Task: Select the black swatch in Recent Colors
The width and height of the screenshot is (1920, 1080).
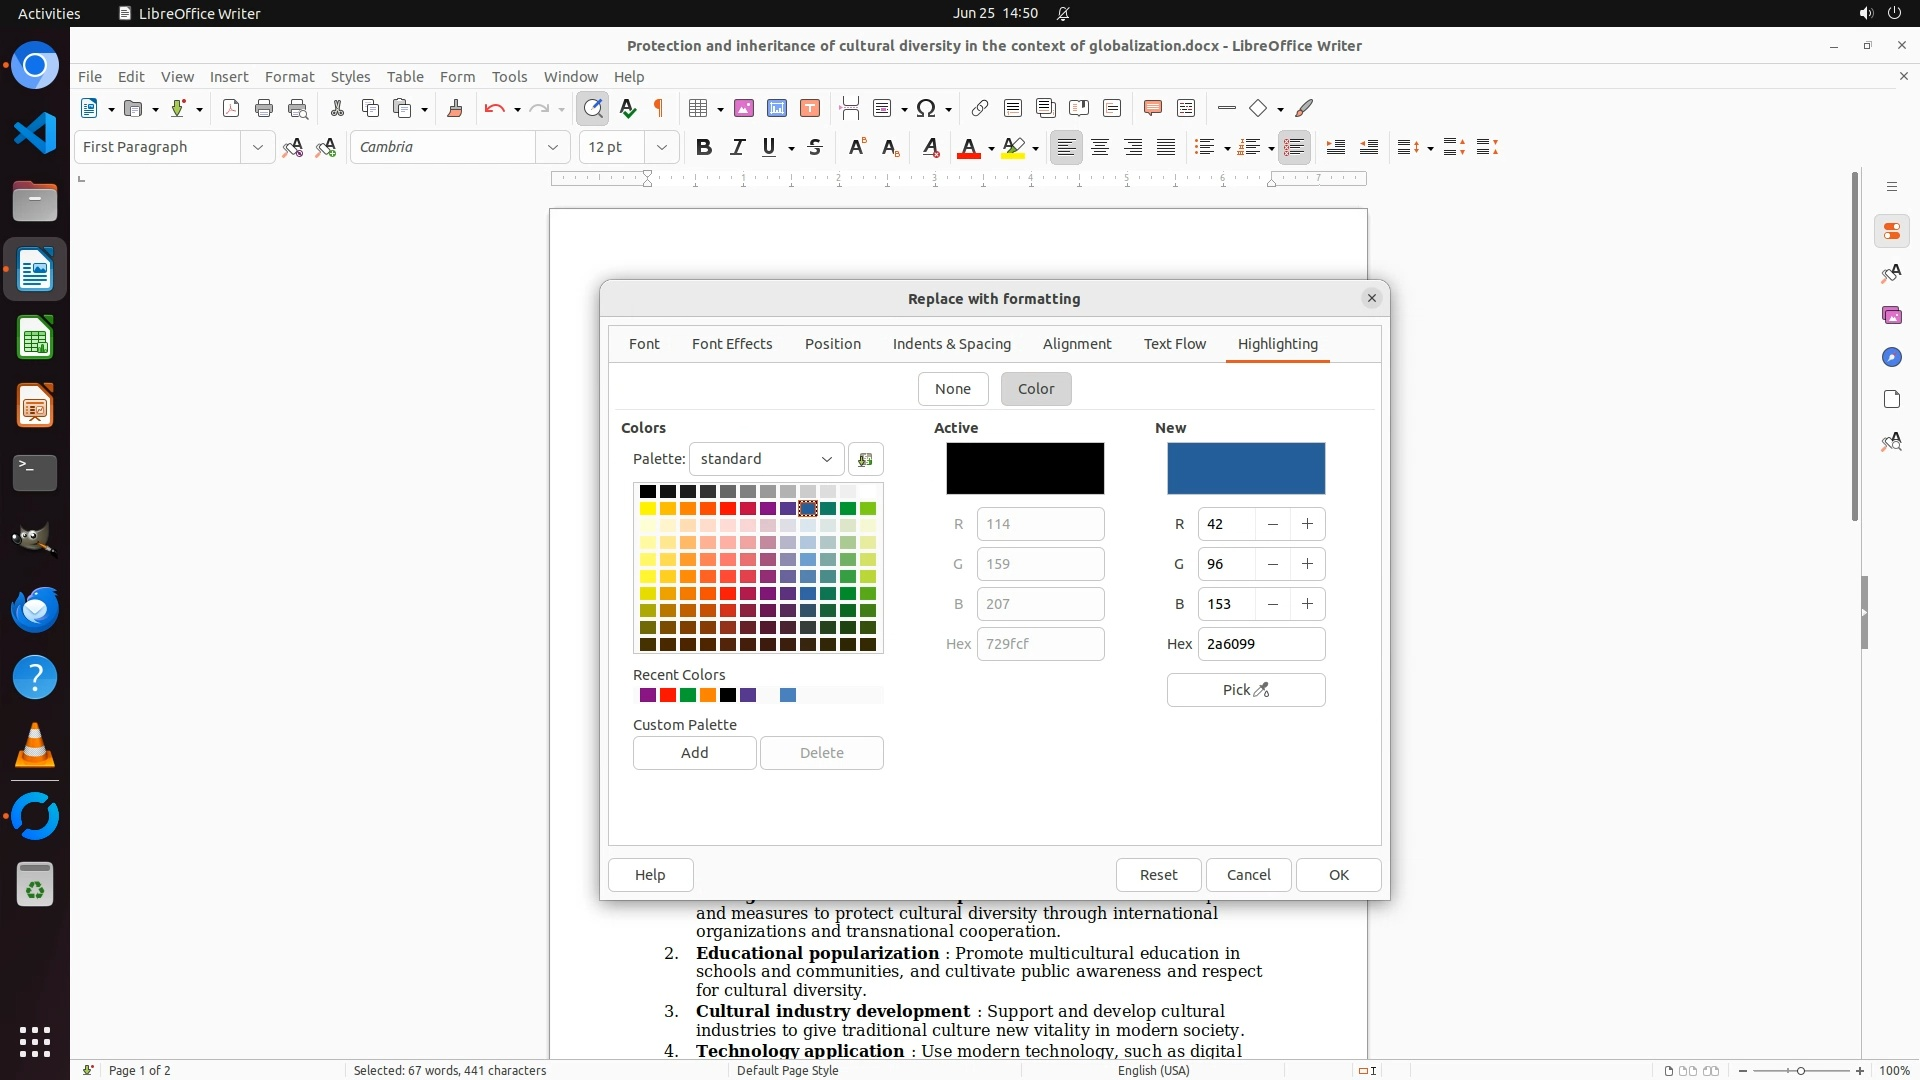Action: click(728, 695)
